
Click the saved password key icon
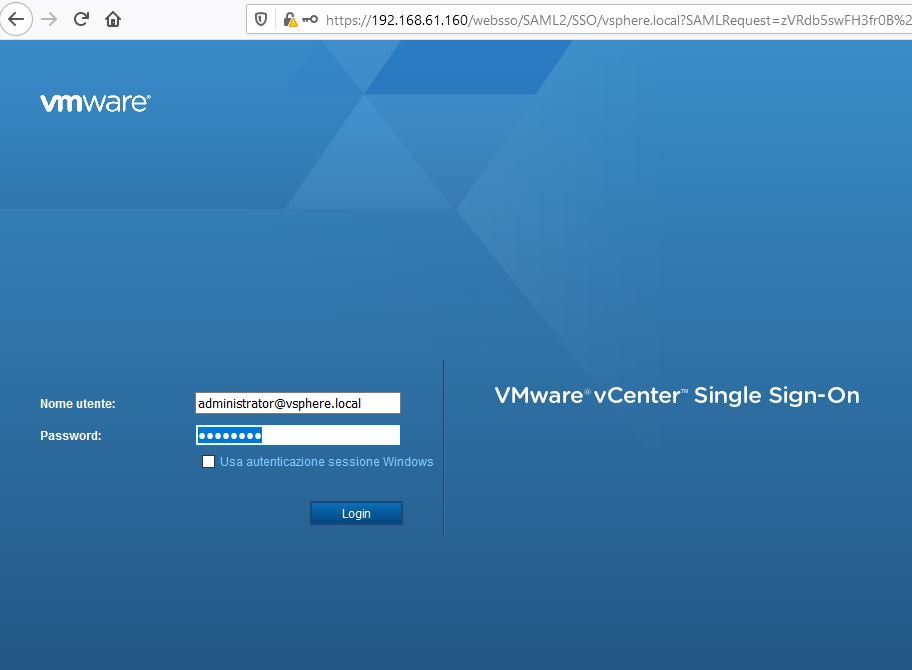pyautogui.click(x=310, y=20)
